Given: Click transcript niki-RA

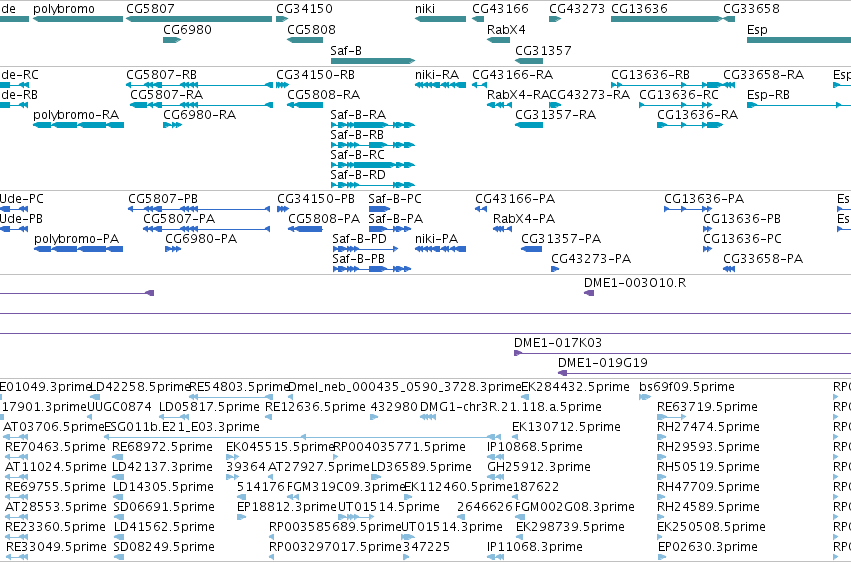Looking at the screenshot, I should [437, 74].
